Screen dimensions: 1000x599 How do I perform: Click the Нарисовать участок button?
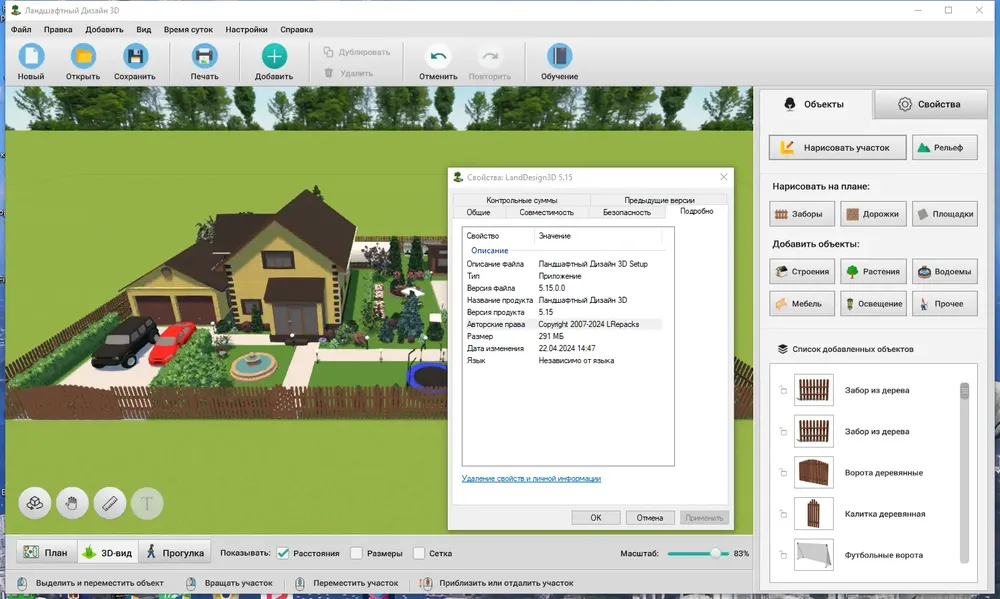tap(837, 147)
